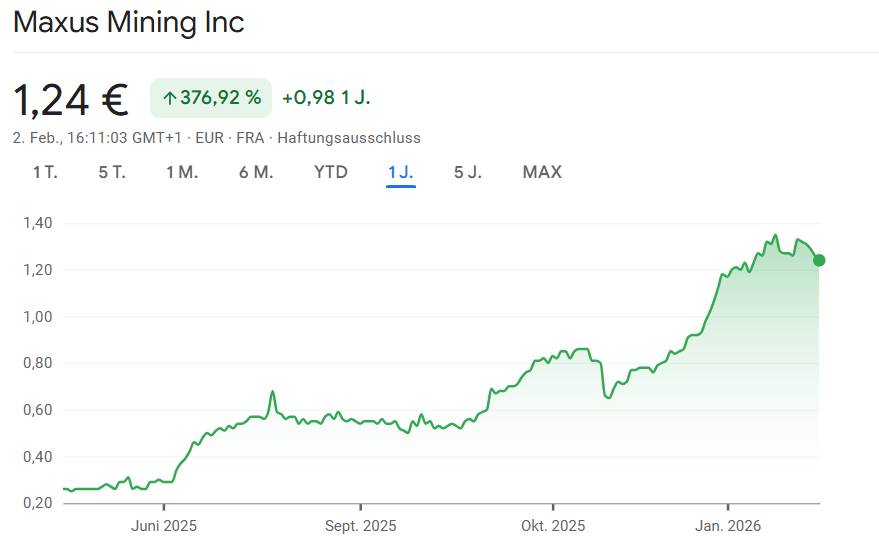The width and height of the screenshot is (879, 543).
Task: Click the green up-arrow icon in percentage badge
Action: [x=169, y=98]
